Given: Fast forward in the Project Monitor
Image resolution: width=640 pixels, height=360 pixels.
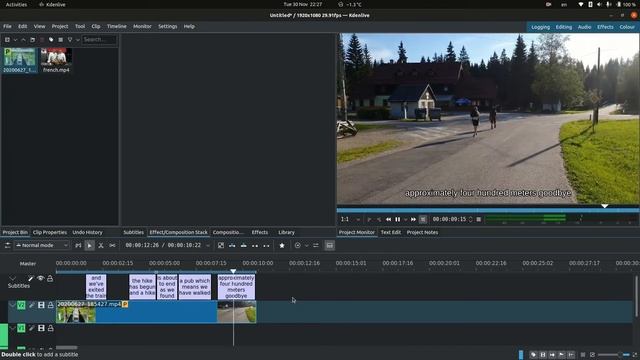Looking at the screenshot, I should pyautogui.click(x=413, y=220).
